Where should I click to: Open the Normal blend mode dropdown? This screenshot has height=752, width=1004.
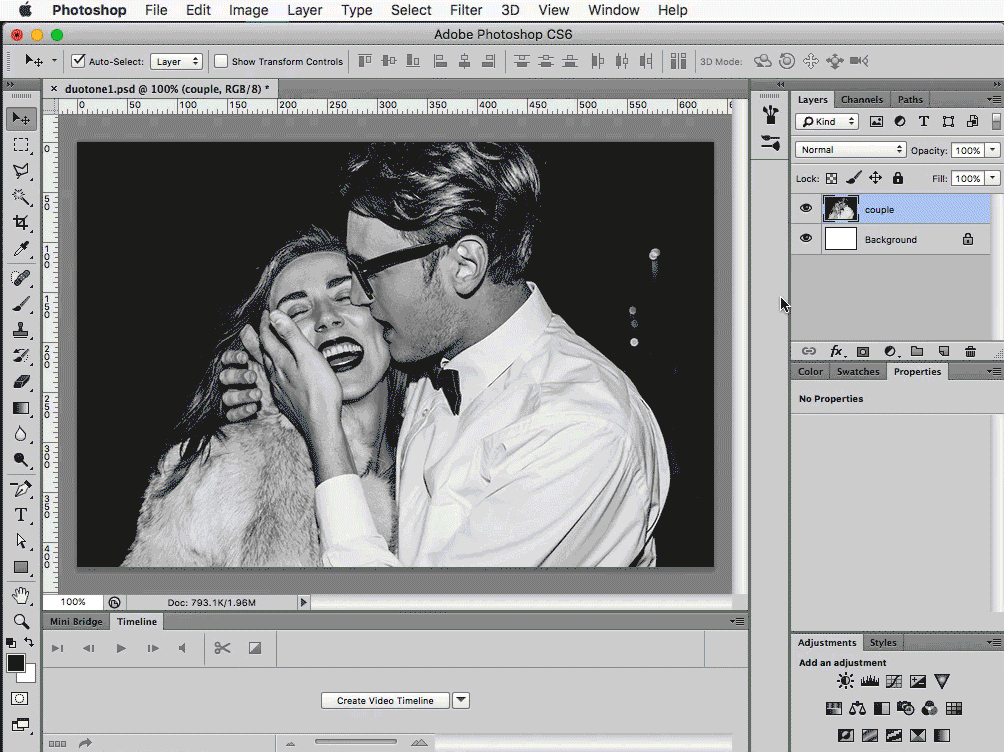[850, 149]
